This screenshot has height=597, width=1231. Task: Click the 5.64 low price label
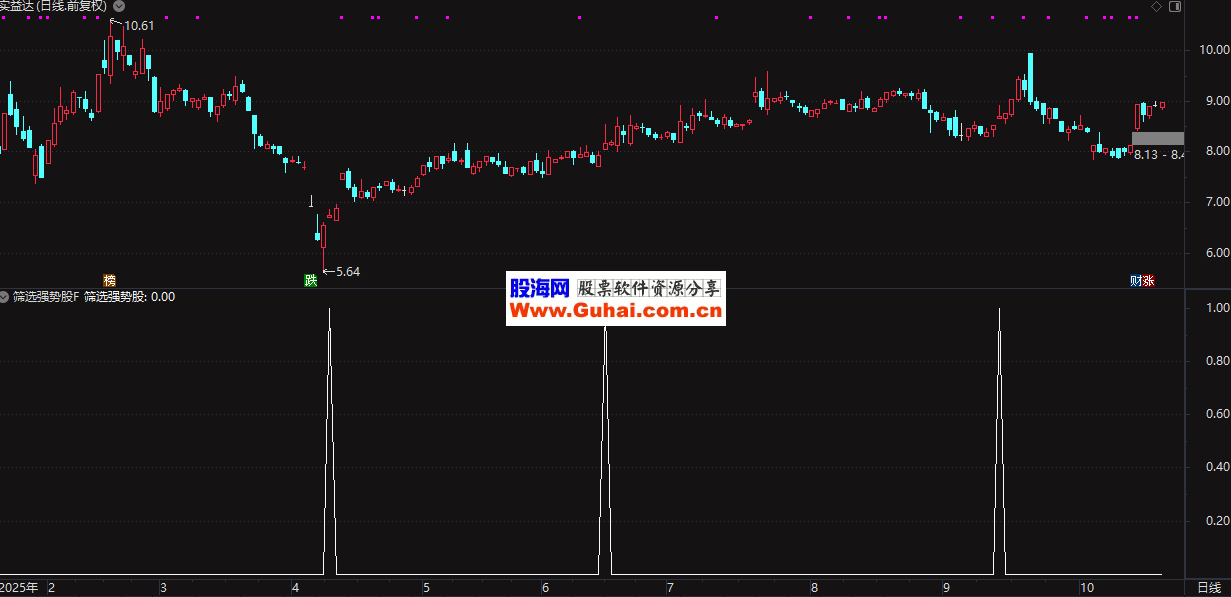pyautogui.click(x=347, y=271)
